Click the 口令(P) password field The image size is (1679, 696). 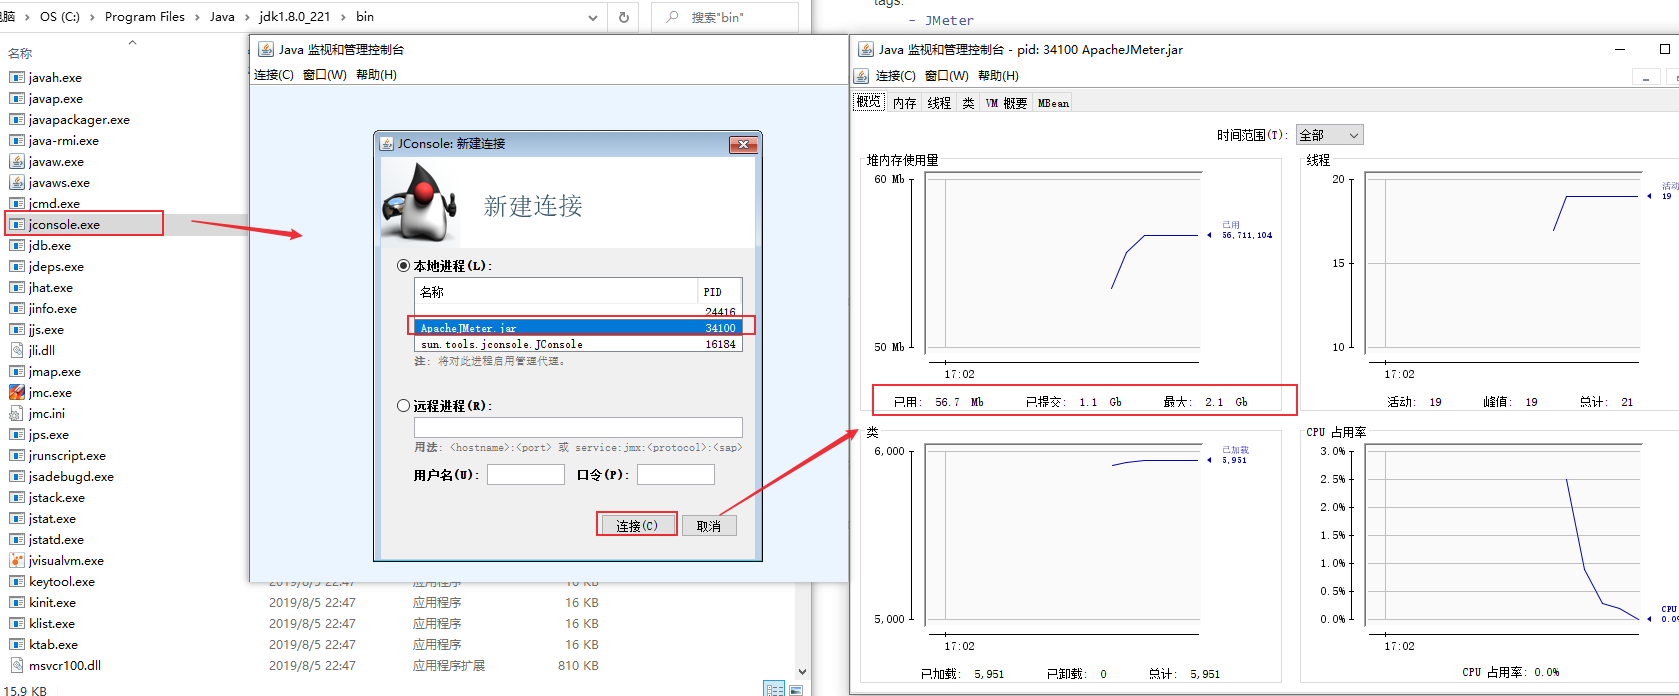tap(676, 474)
